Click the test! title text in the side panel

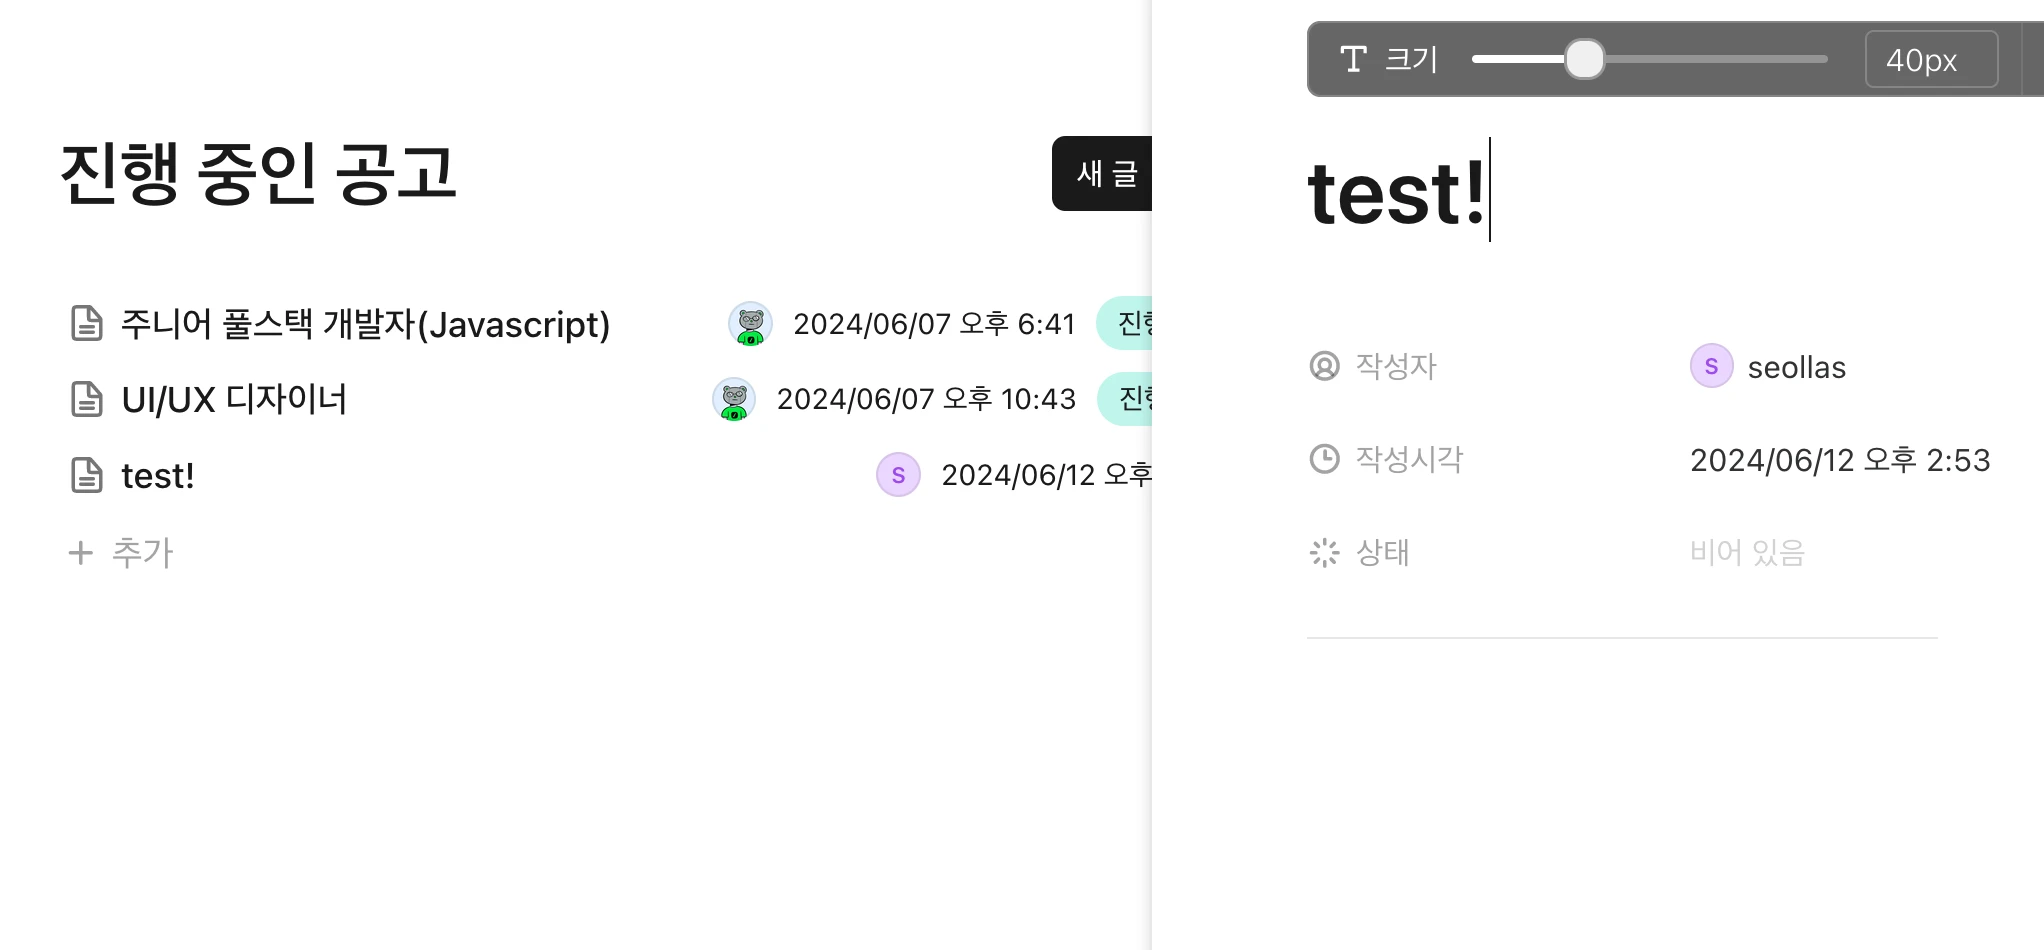(x=1396, y=192)
